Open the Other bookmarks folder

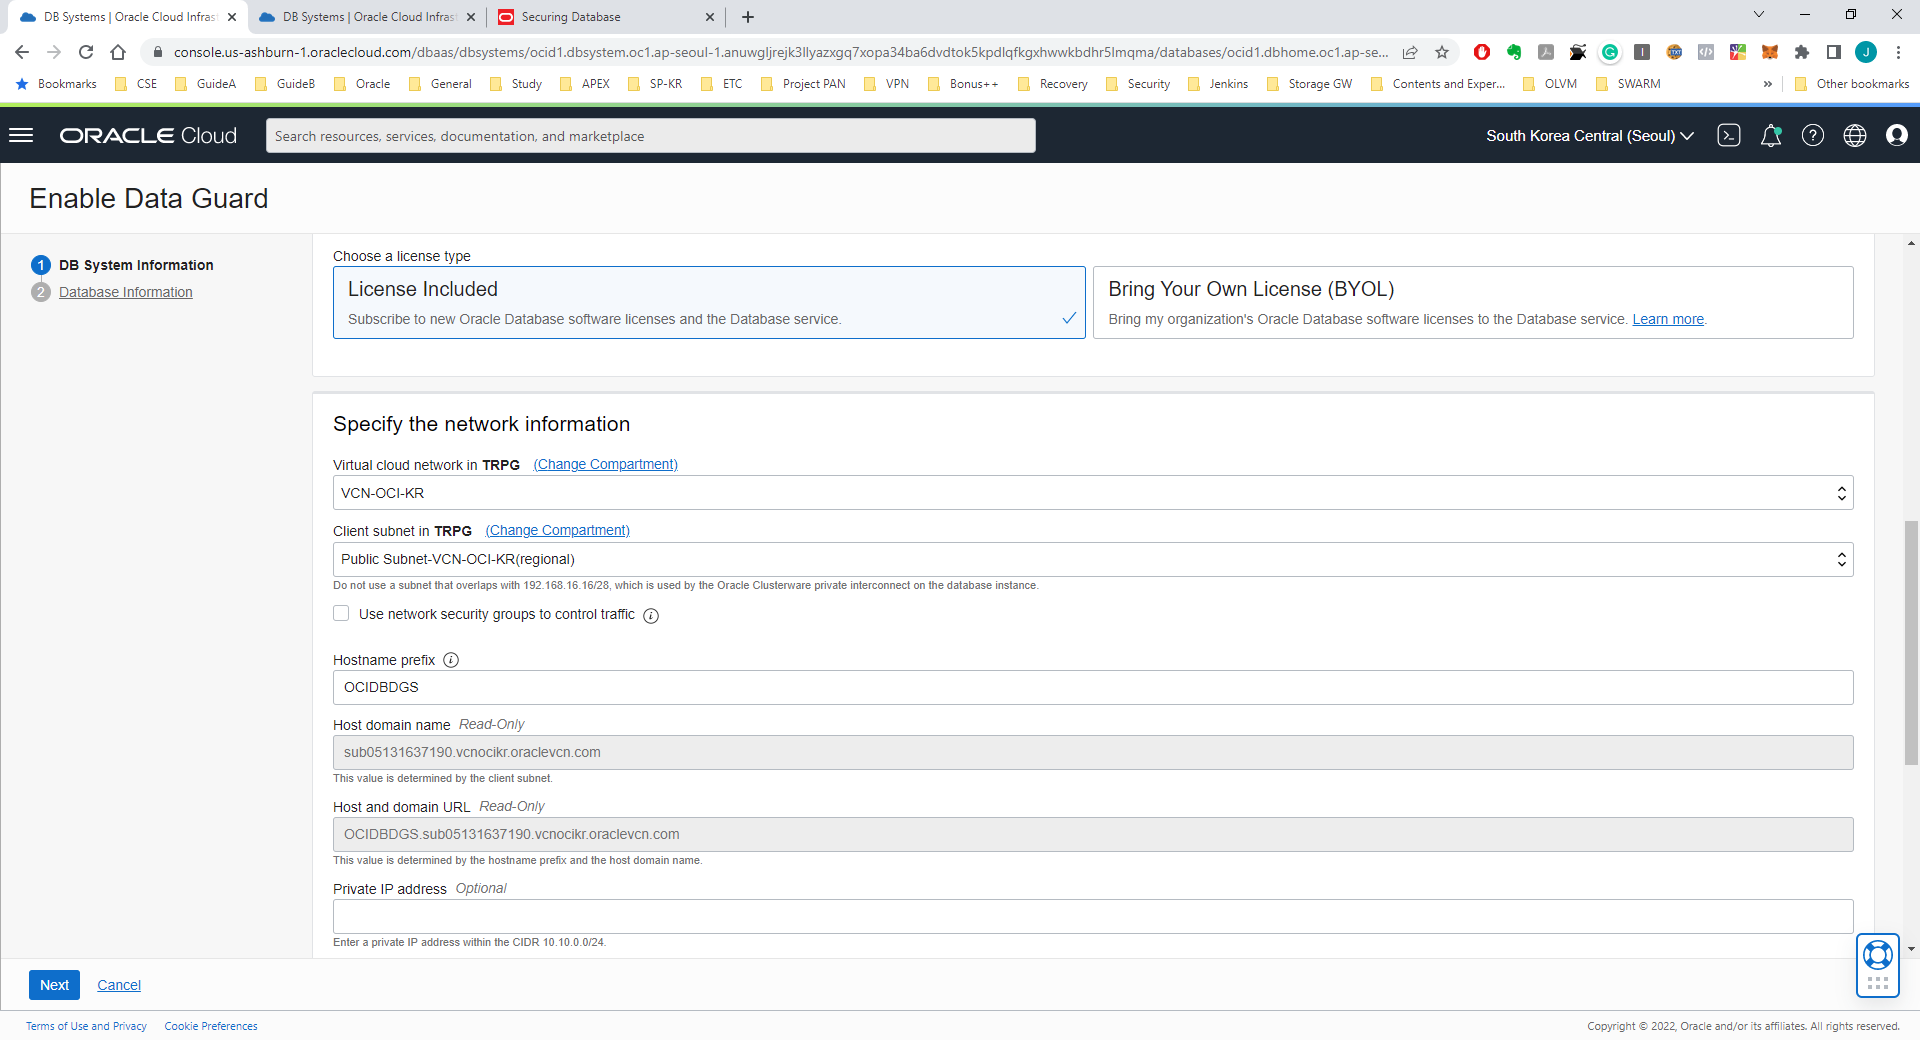(1852, 84)
